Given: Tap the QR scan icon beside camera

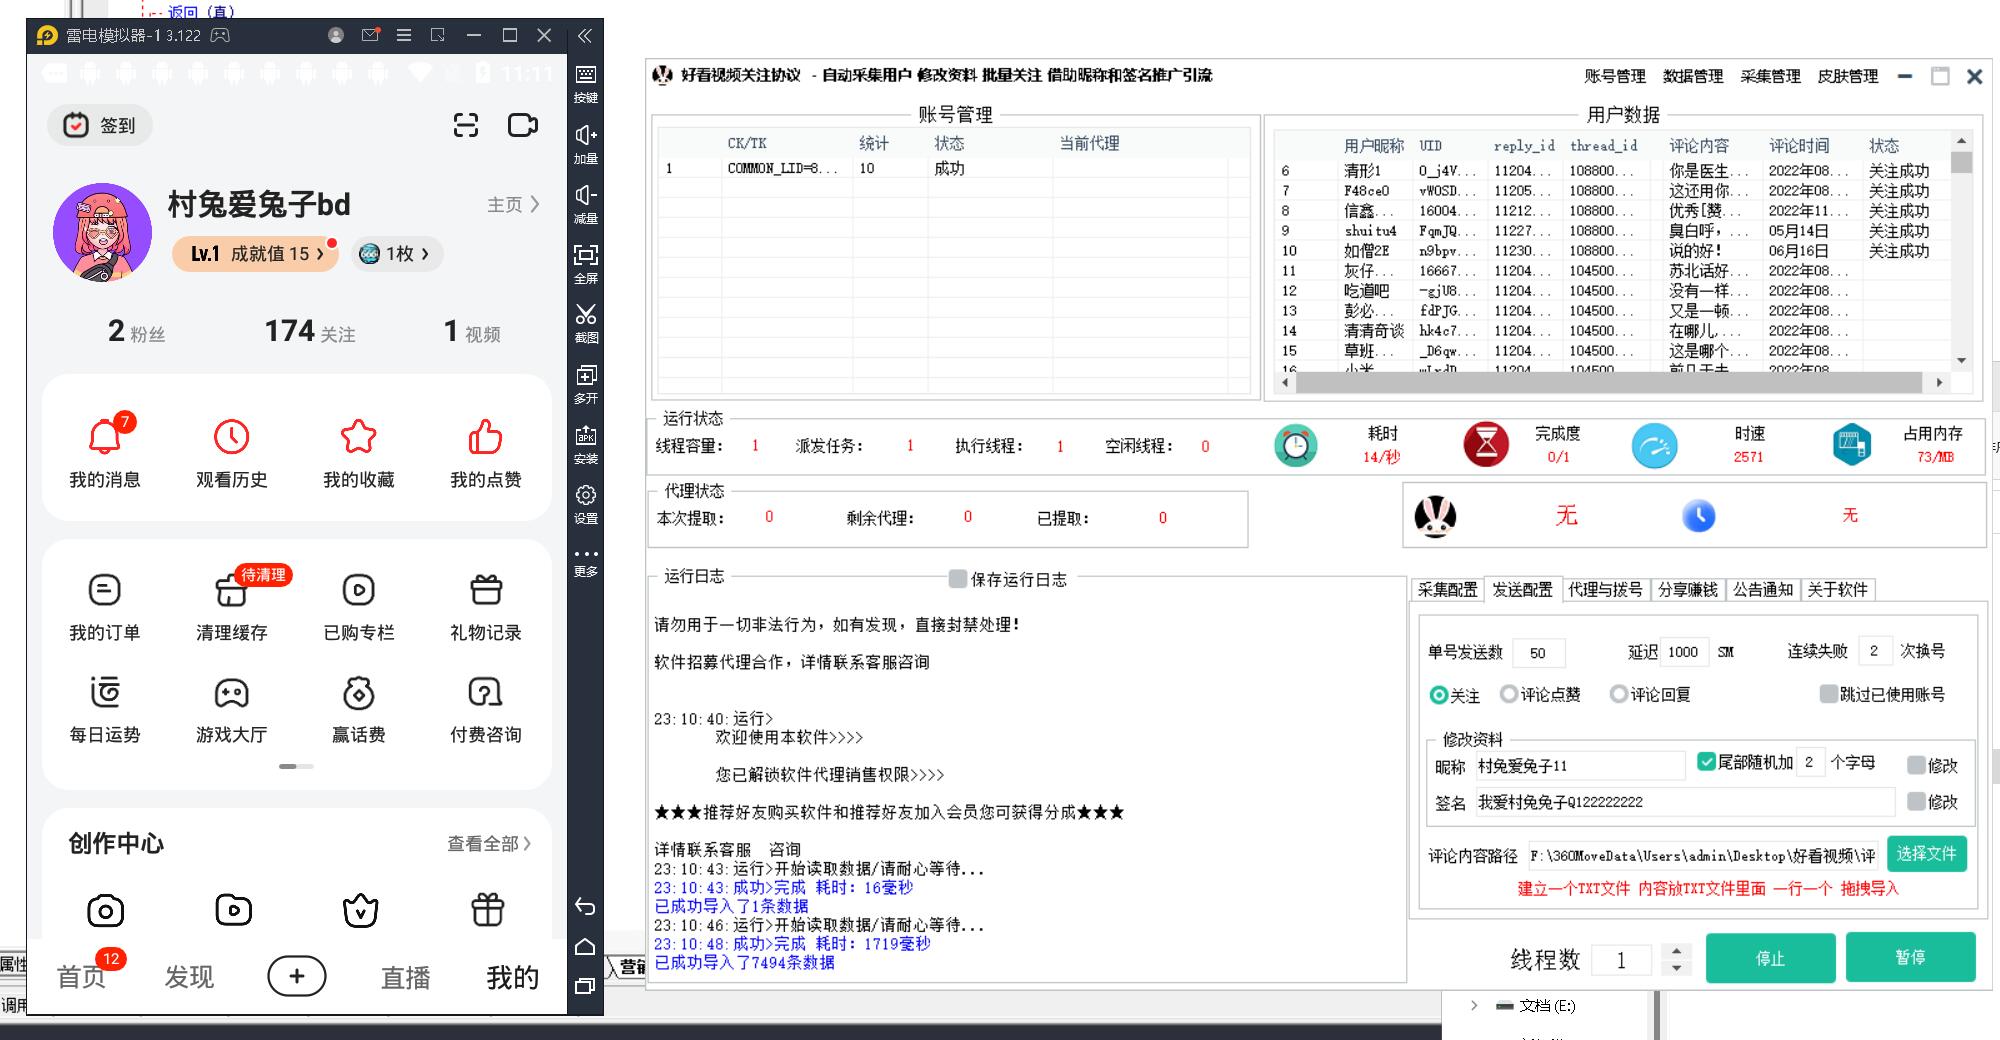Looking at the screenshot, I should [466, 125].
